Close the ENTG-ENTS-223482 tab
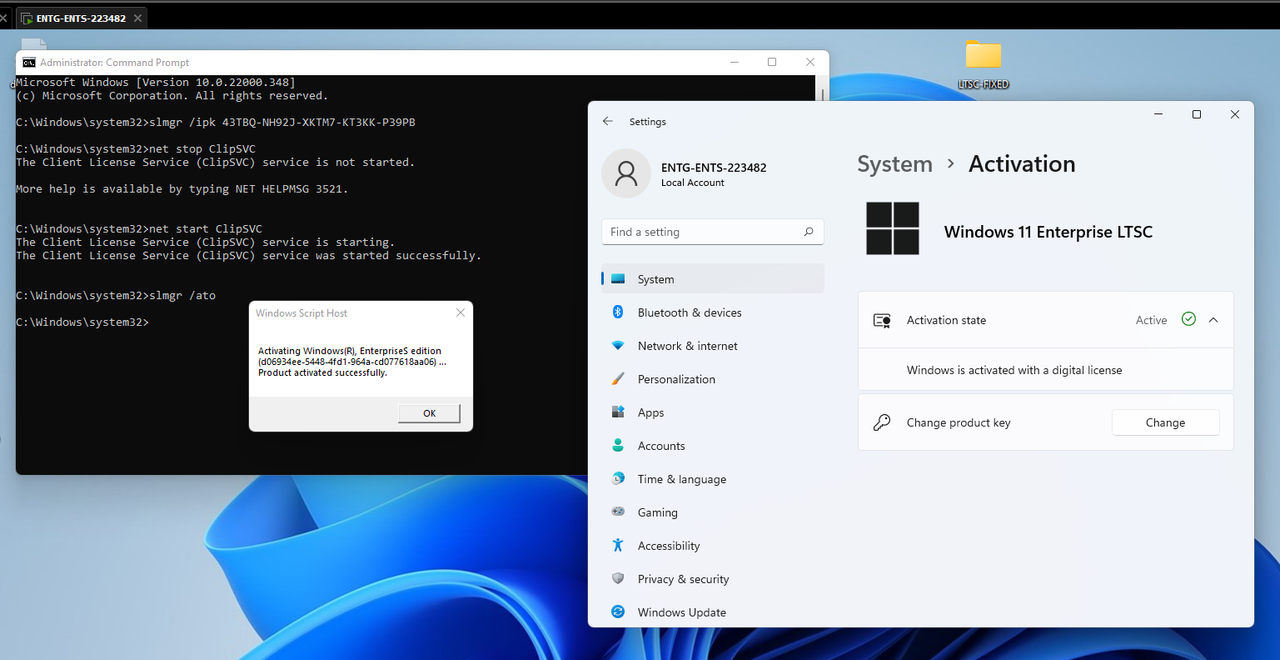This screenshot has height=660, width=1280. point(138,18)
